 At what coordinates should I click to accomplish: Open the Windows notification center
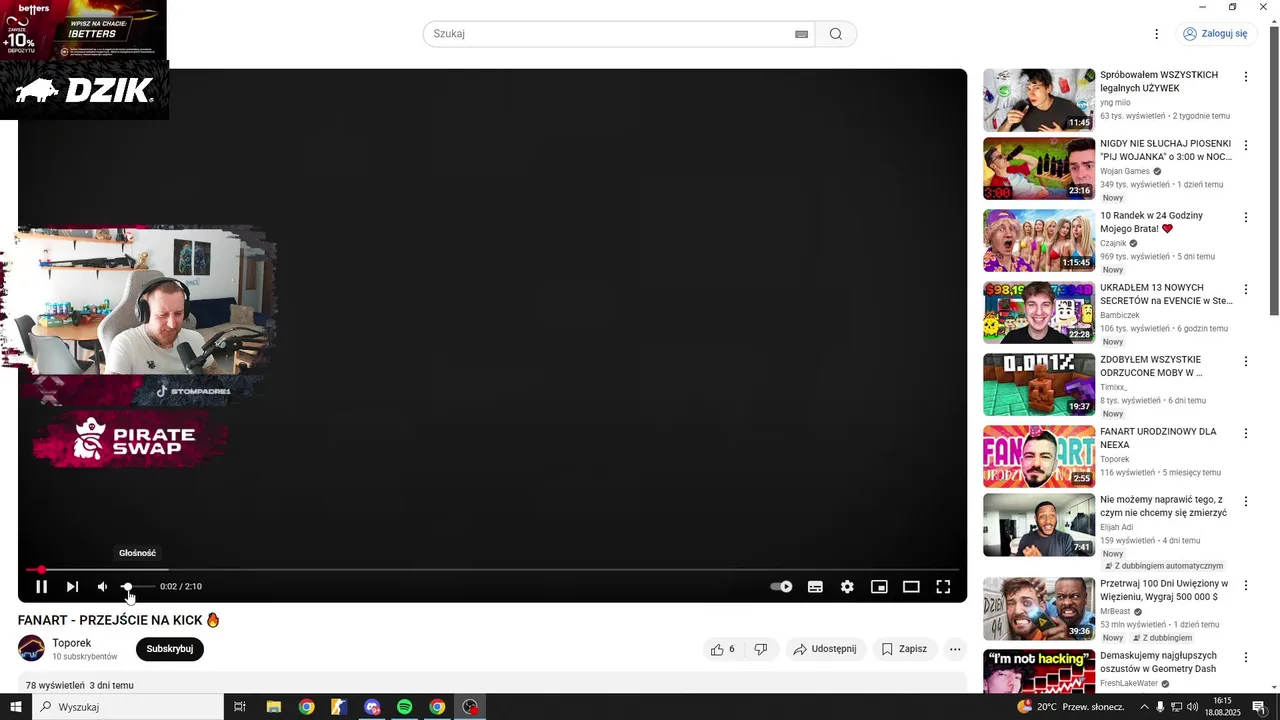tap(1259, 707)
